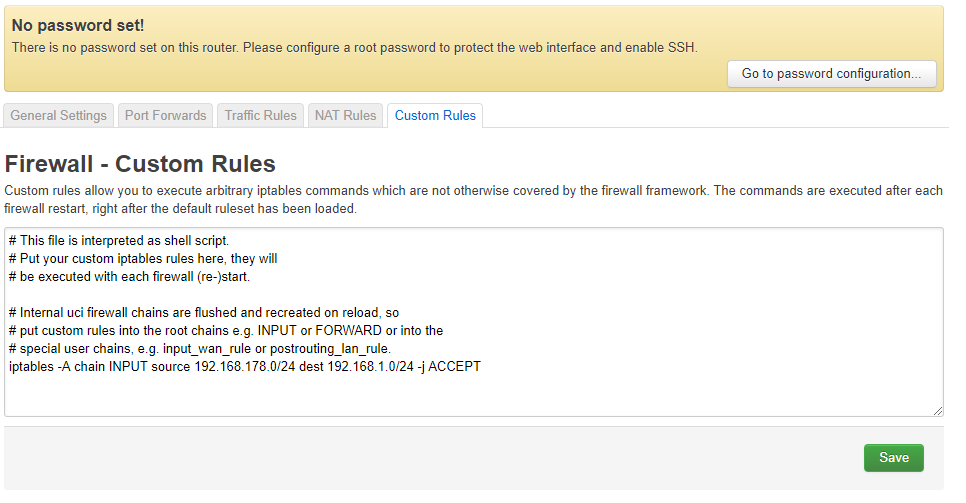Click the 'No password set!' warning title
966x503 pixels.
(x=78, y=25)
